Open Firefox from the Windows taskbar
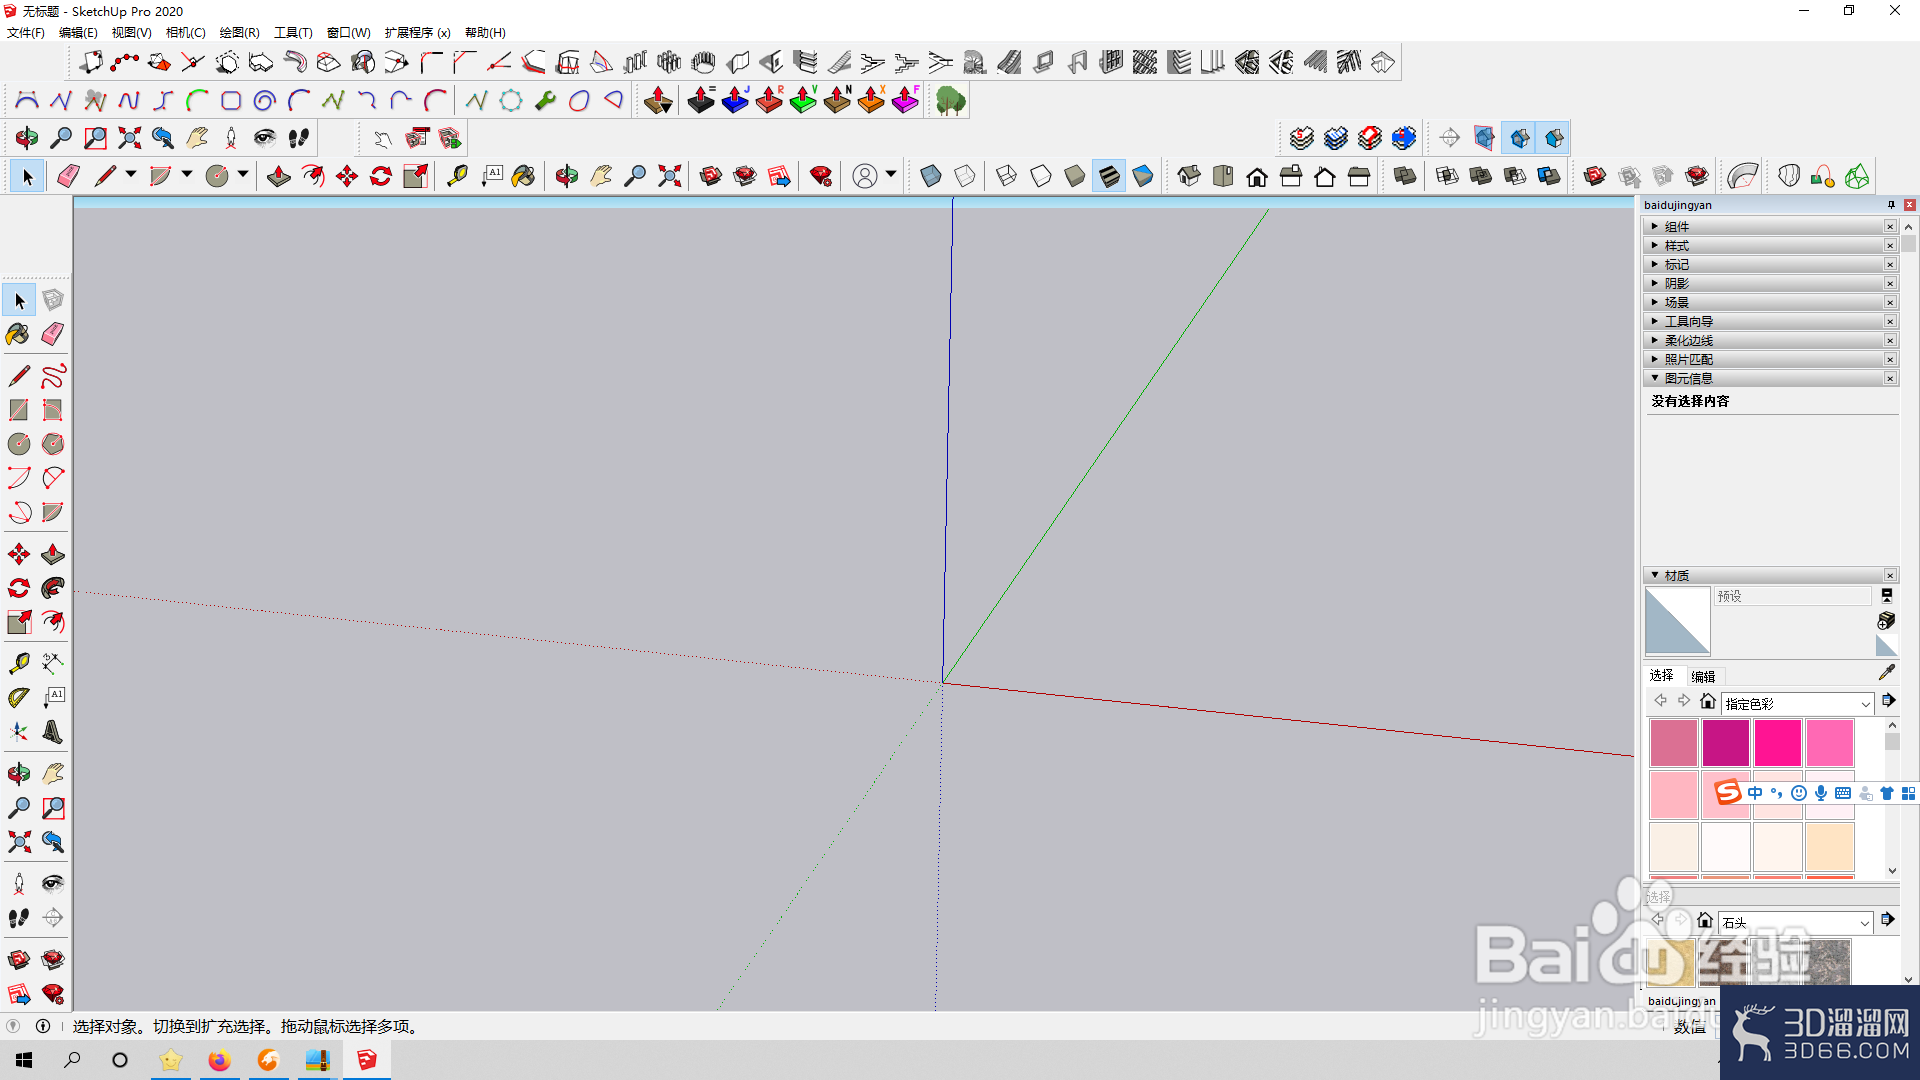This screenshot has height=1080, width=1920. point(219,1060)
